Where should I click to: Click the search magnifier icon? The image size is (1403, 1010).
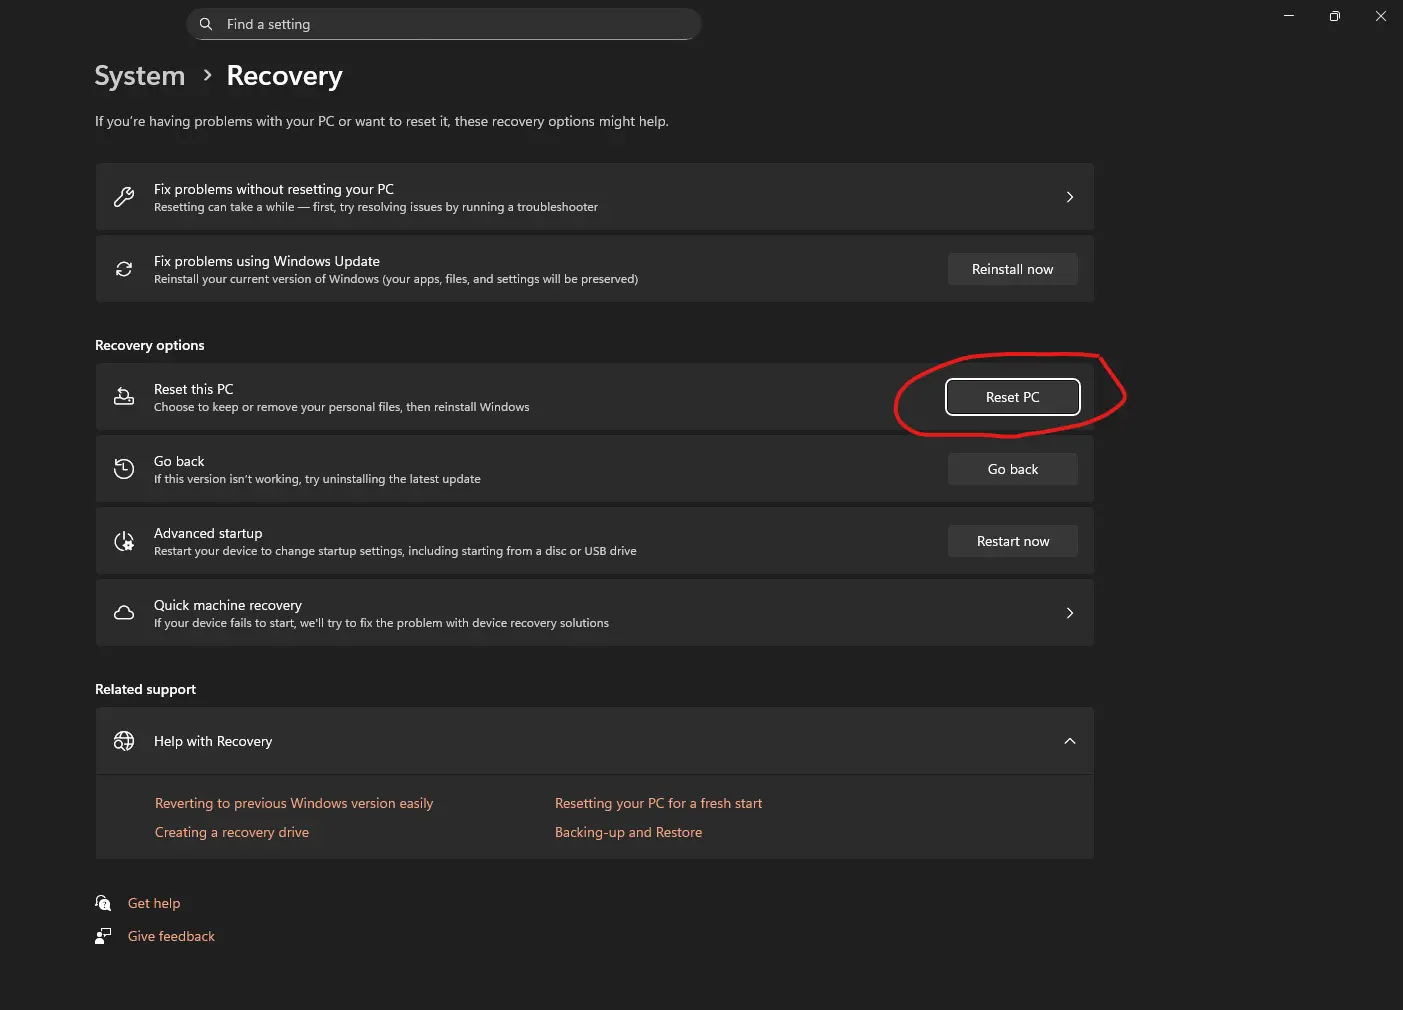[x=206, y=24]
